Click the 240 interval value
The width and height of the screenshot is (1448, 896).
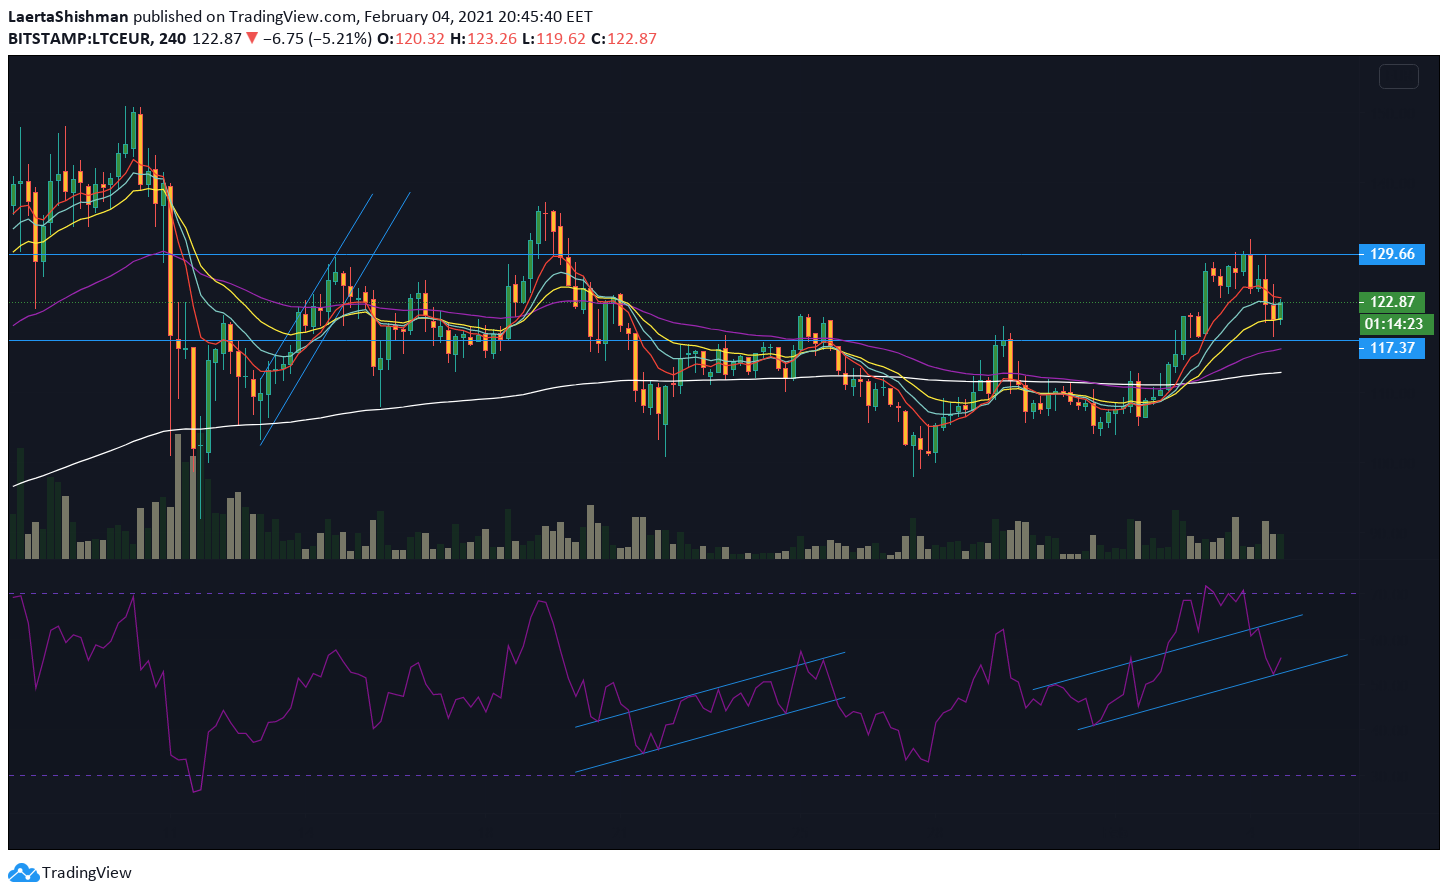[x=172, y=39]
